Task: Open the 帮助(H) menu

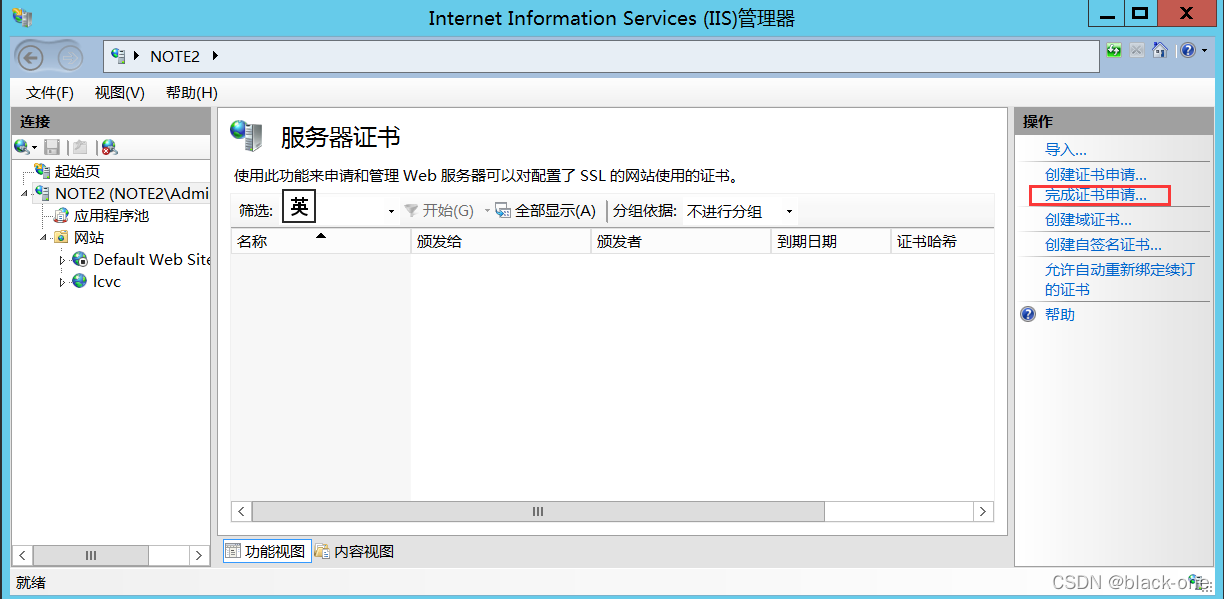Action: point(191,93)
